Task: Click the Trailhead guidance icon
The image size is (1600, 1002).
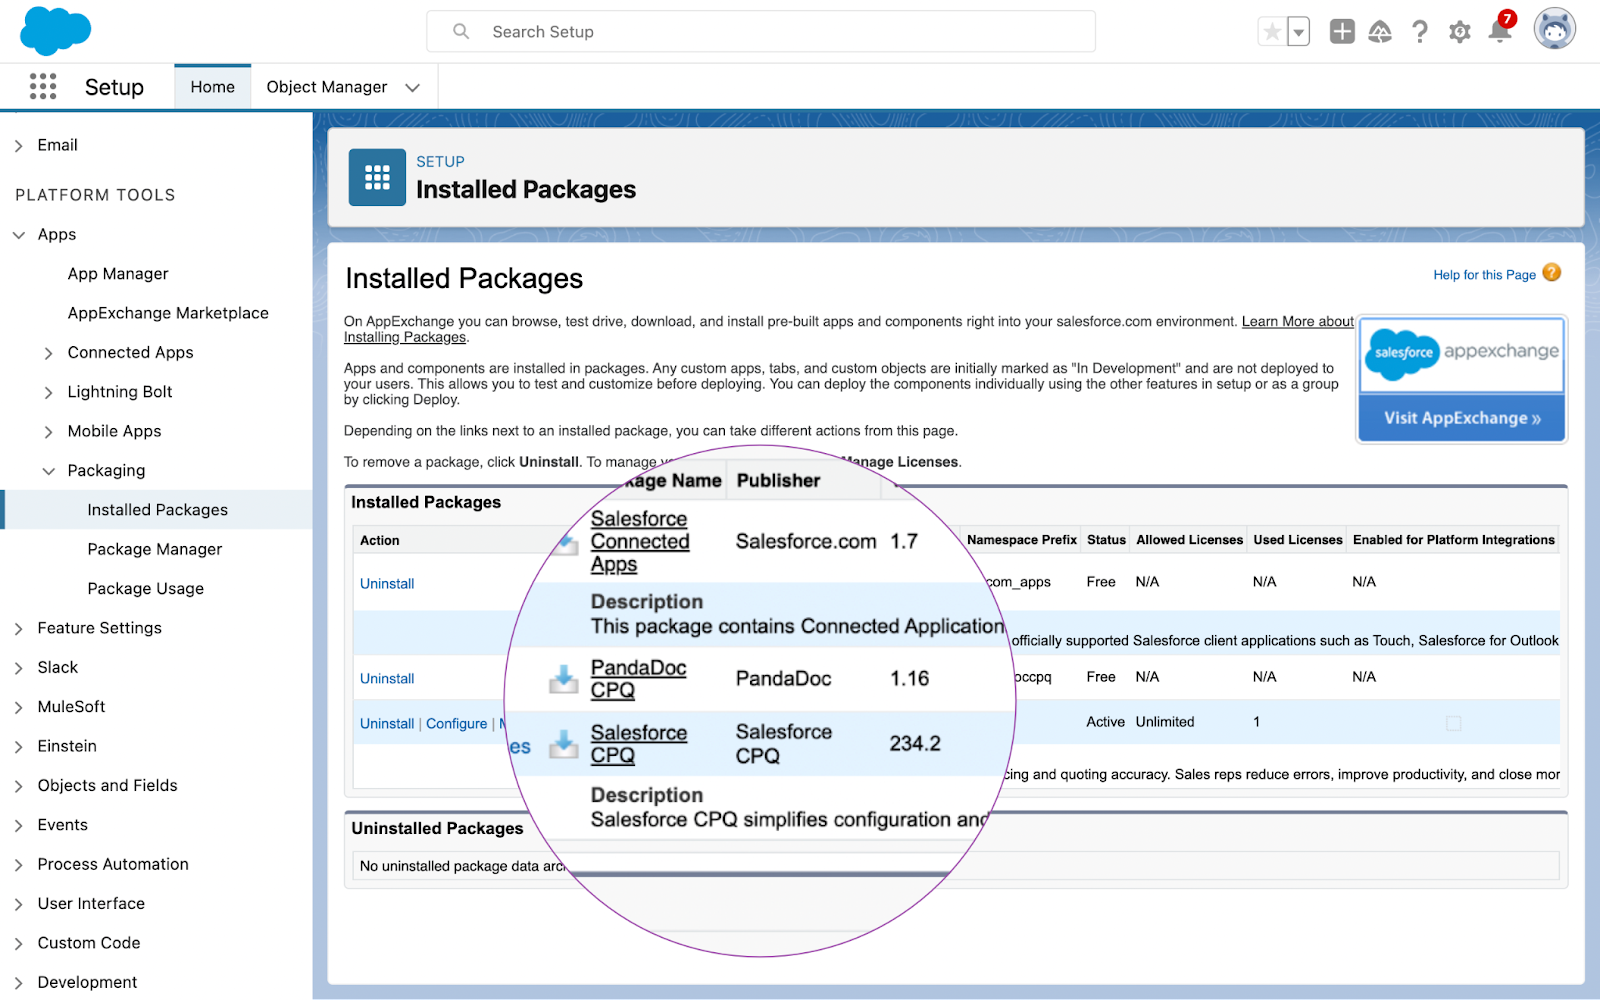Action: [x=1380, y=32]
